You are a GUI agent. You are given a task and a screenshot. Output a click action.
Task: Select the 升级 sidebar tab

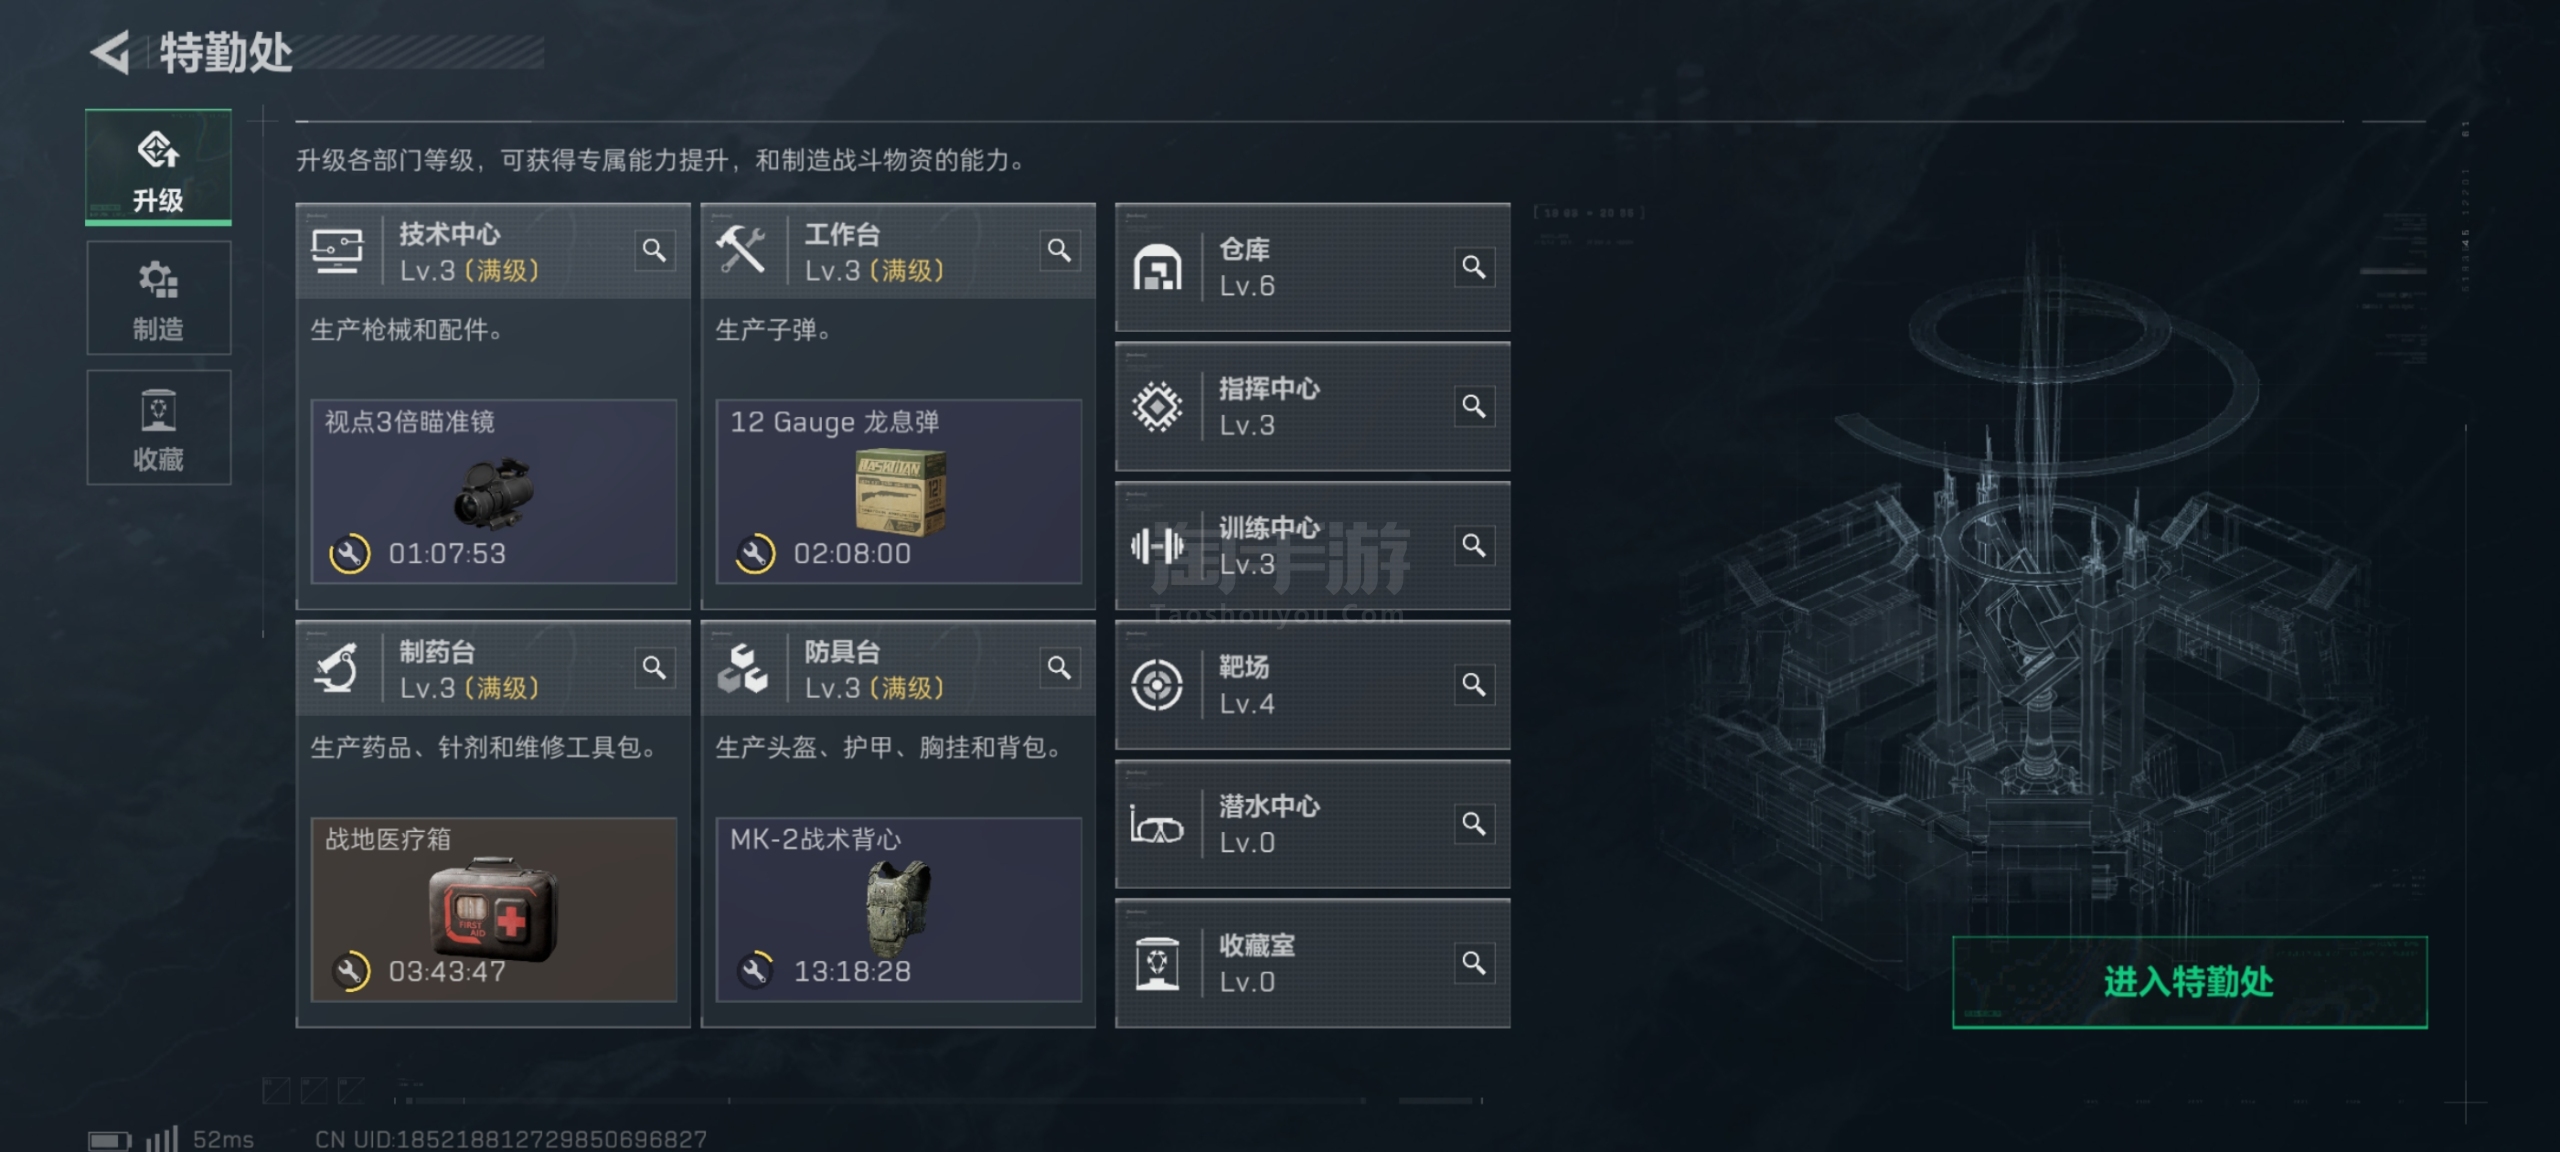(x=158, y=167)
